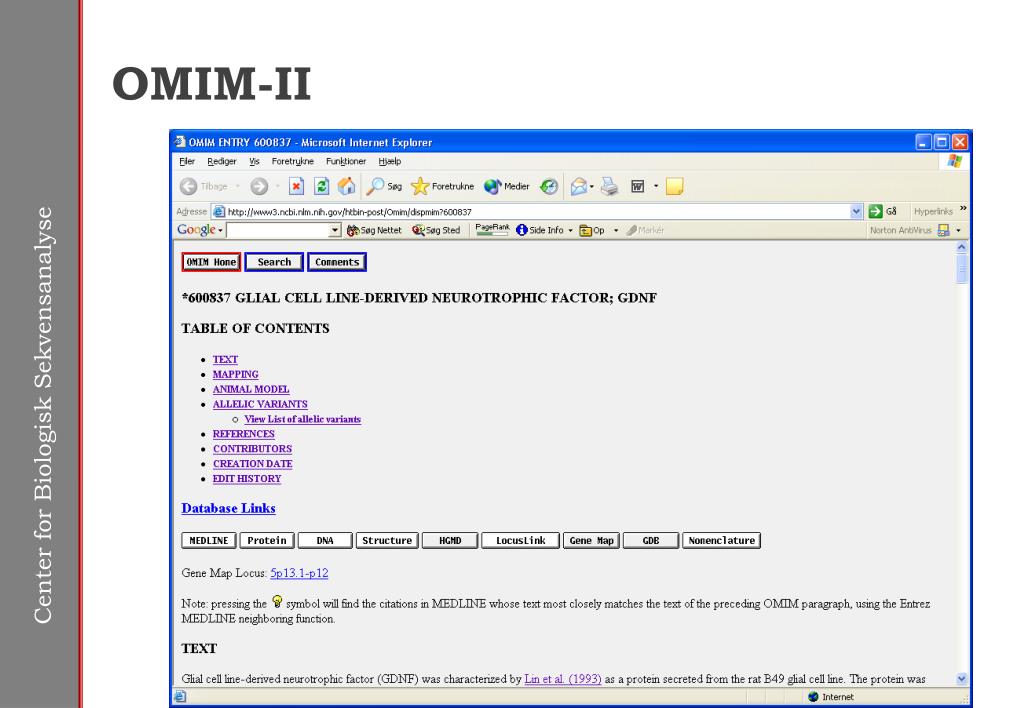The image size is (1023, 708).
Task: Click the scrollbar up arrow
Action: point(961,248)
